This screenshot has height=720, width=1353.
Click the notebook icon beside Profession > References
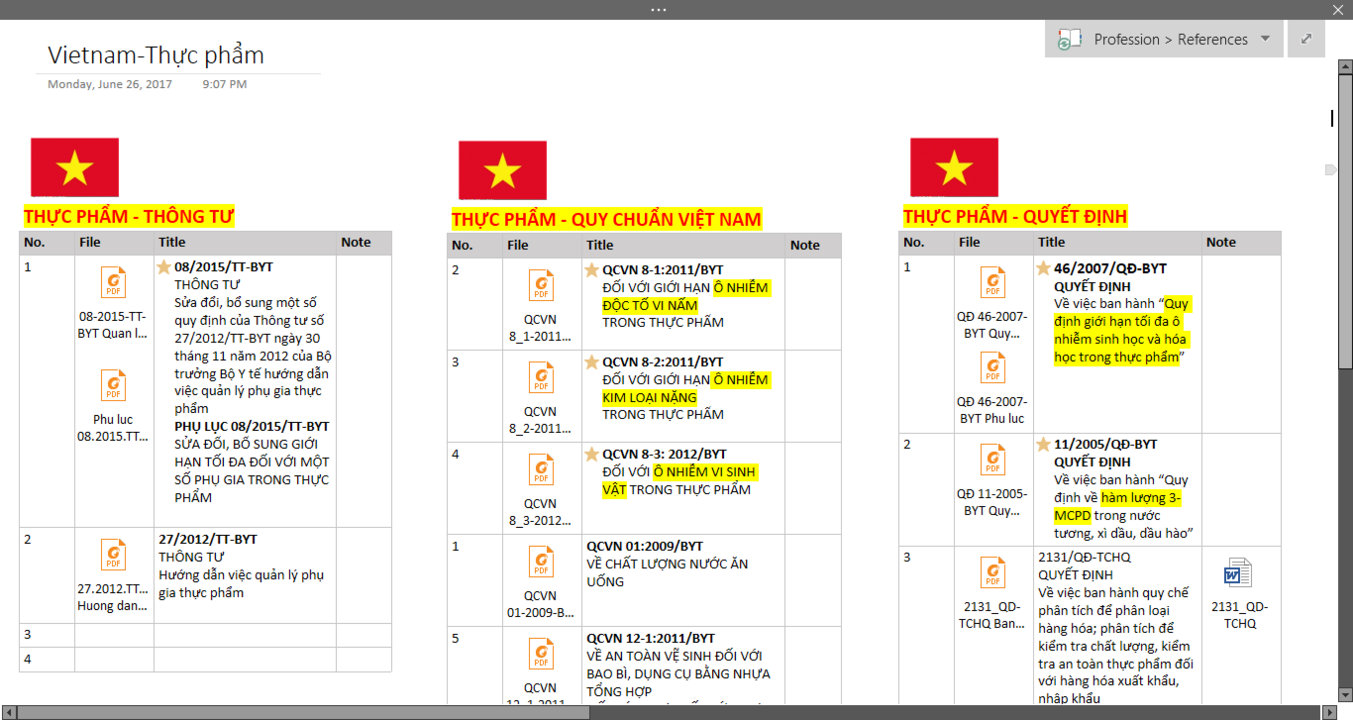(x=1069, y=40)
